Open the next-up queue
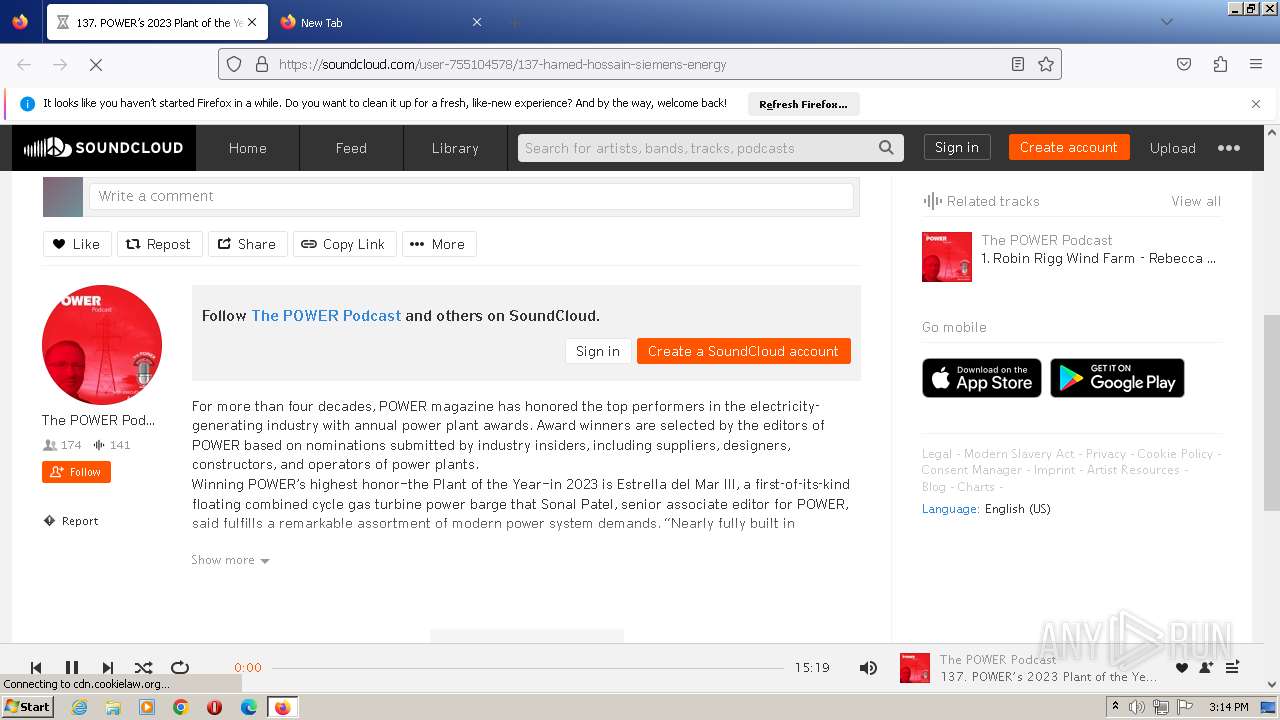 click(x=1232, y=668)
